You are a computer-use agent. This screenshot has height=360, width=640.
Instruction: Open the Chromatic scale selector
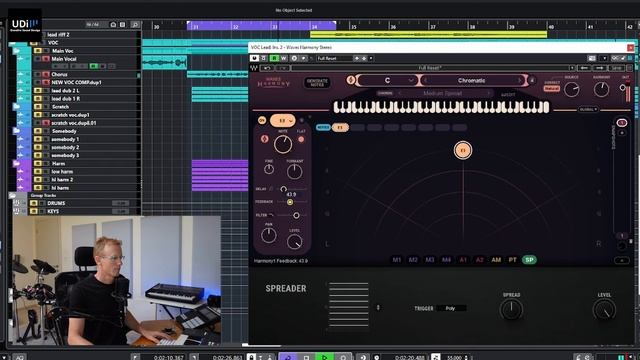coord(472,80)
